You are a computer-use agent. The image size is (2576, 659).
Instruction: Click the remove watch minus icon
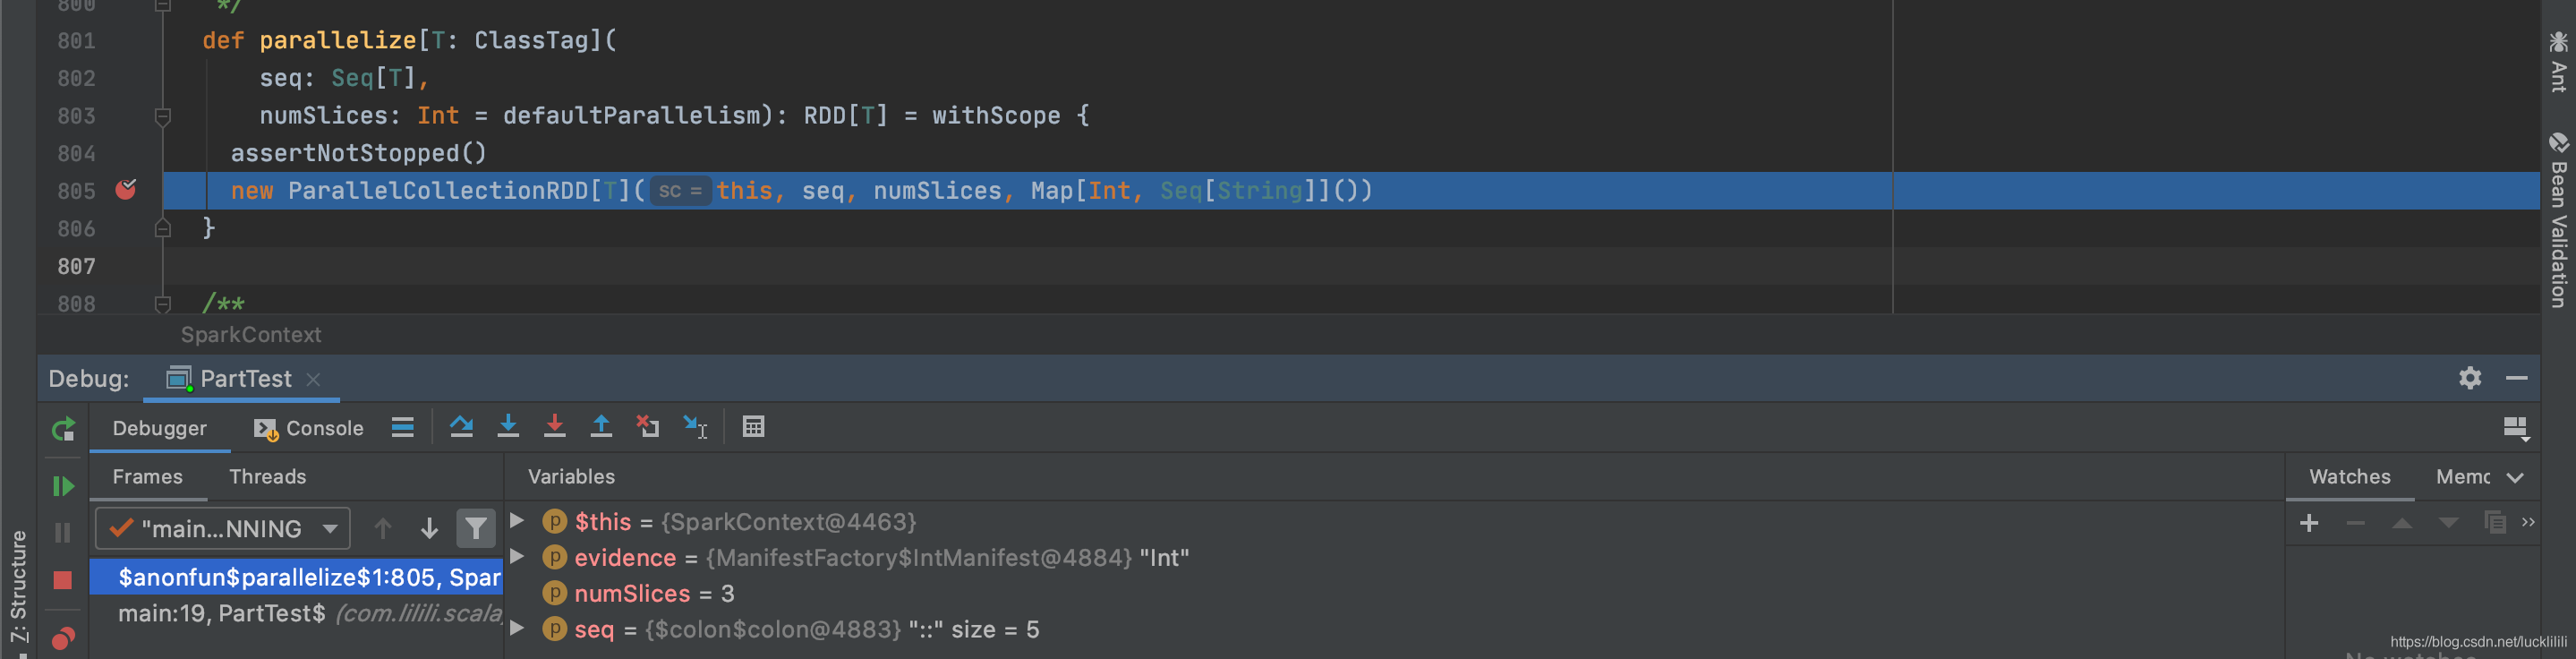tap(2356, 523)
